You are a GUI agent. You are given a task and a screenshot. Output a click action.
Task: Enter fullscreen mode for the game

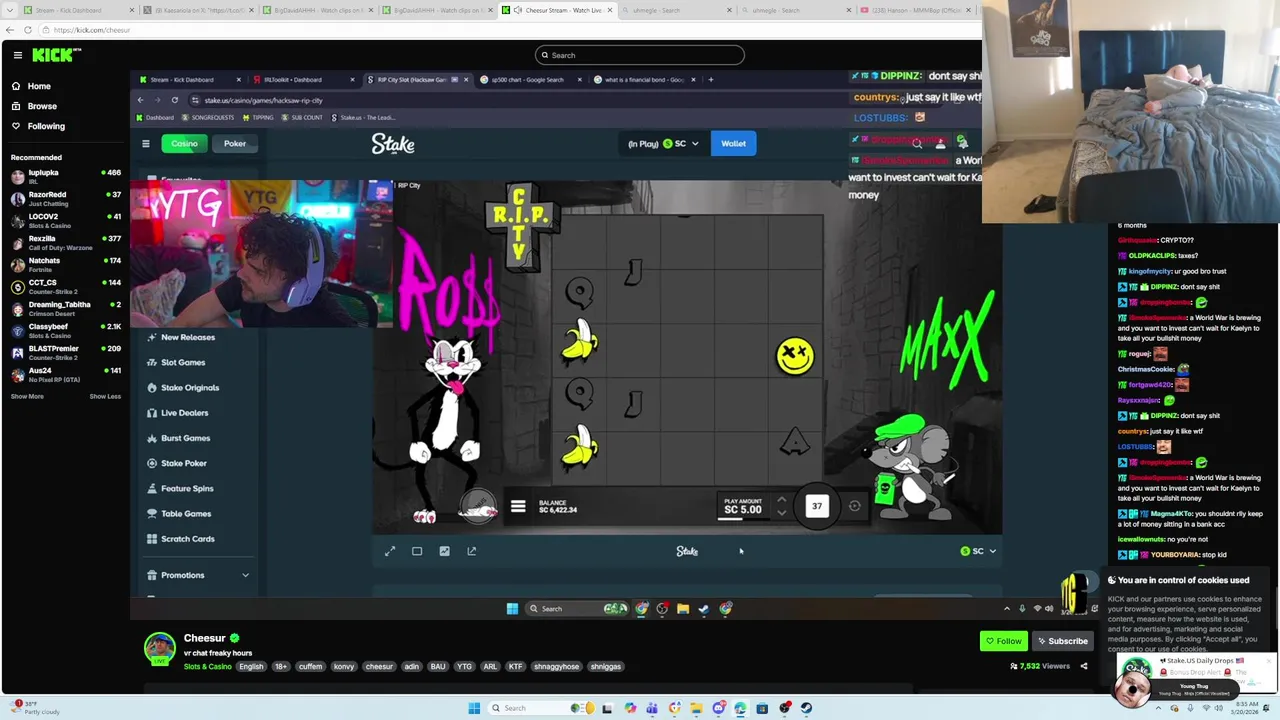click(390, 551)
